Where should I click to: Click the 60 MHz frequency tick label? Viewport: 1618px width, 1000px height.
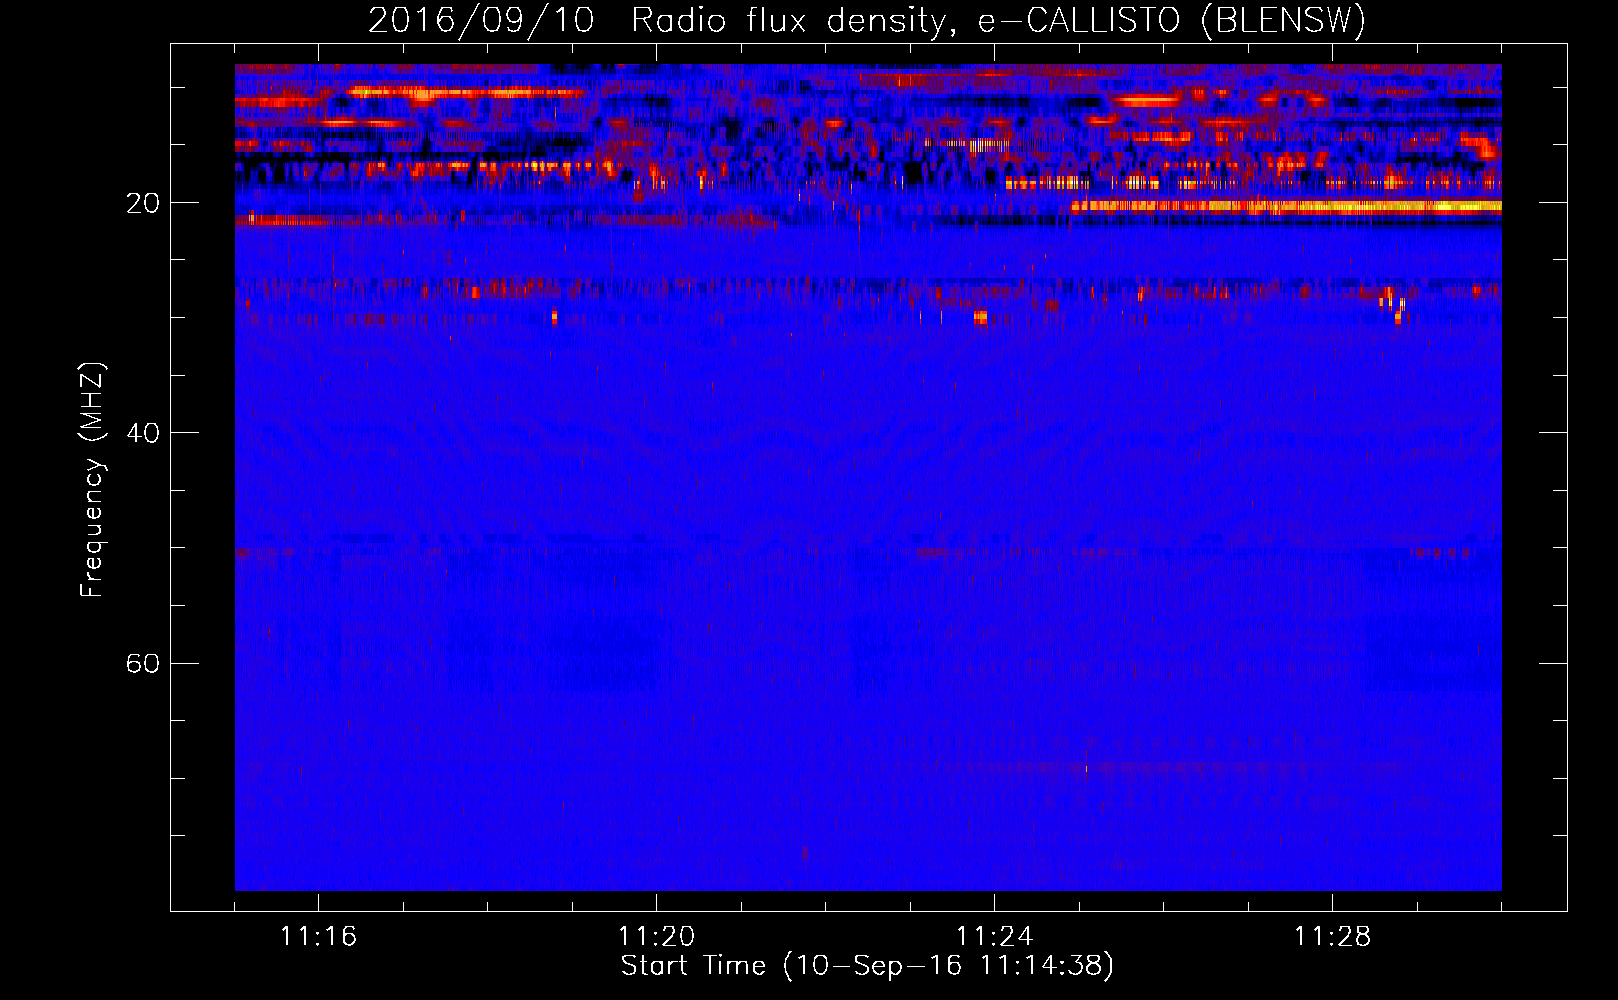click(143, 663)
